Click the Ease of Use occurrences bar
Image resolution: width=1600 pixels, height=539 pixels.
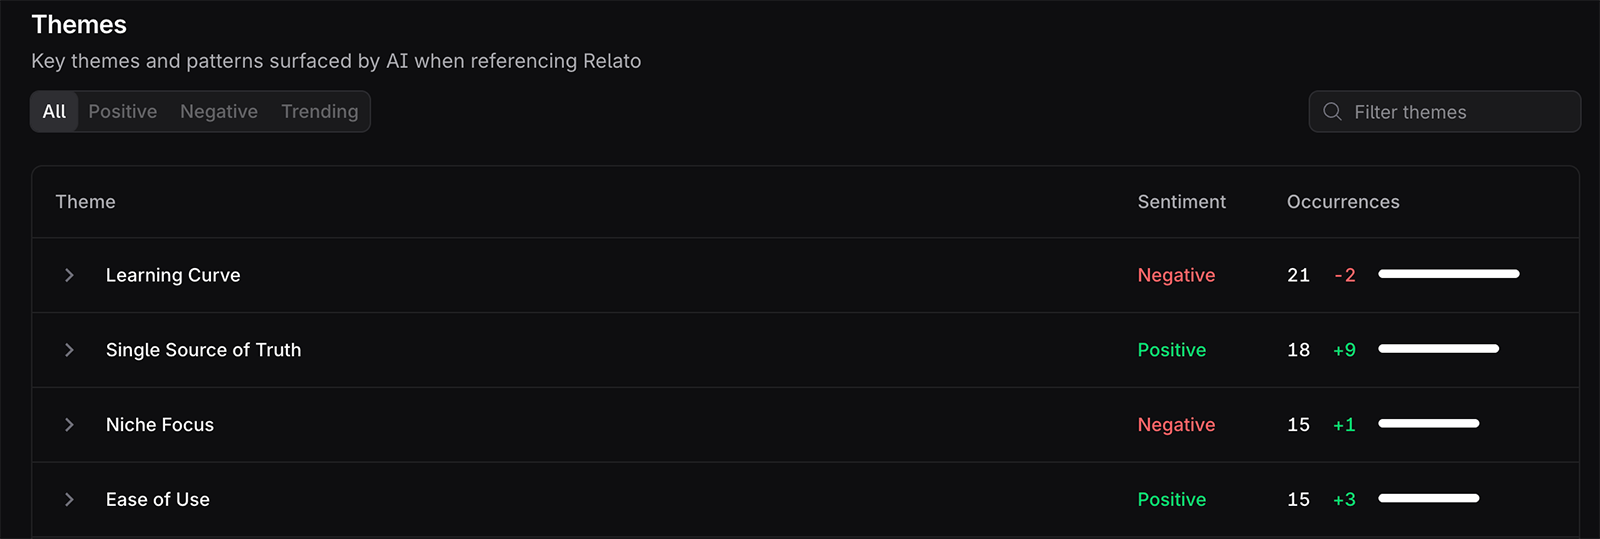pos(1428,498)
